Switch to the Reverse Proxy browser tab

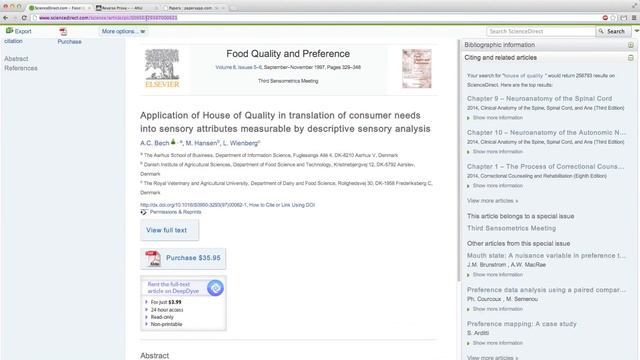127,8
